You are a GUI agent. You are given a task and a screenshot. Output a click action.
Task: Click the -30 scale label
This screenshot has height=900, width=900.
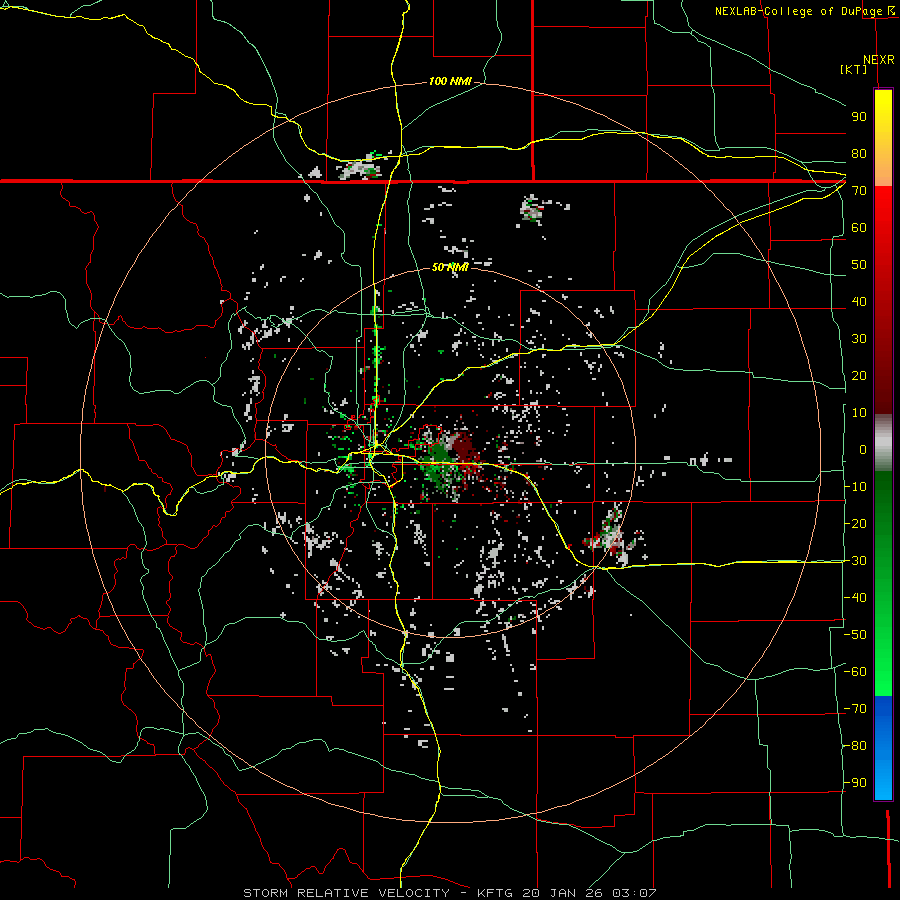855,561
